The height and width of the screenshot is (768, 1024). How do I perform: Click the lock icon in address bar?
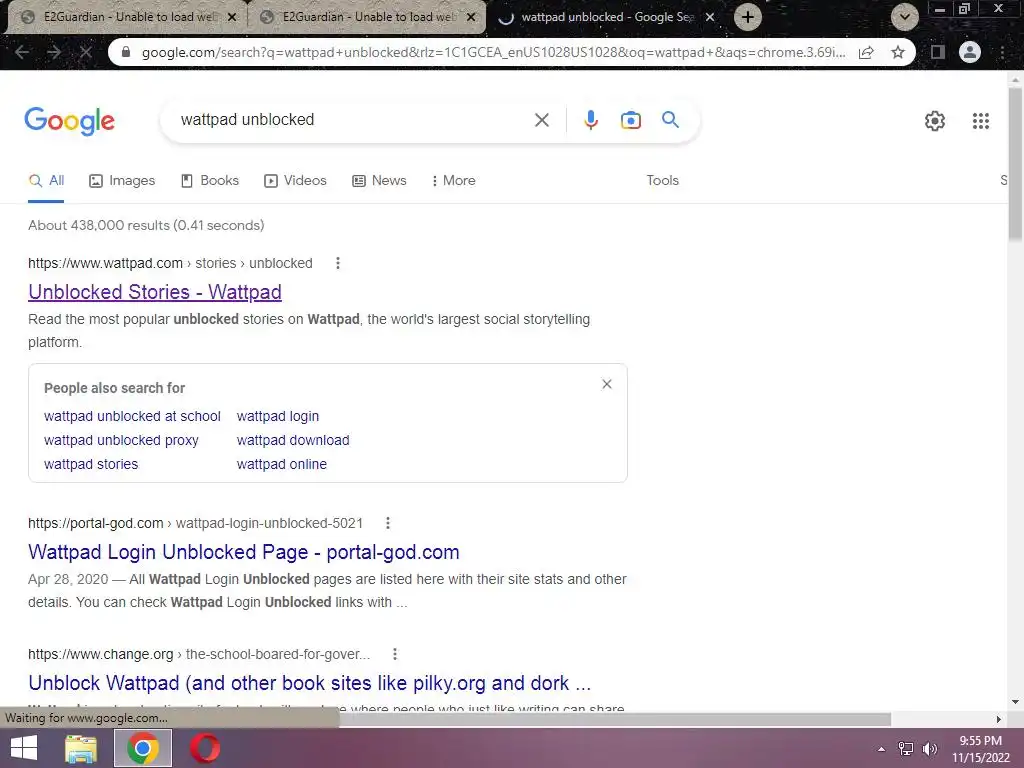[126, 52]
